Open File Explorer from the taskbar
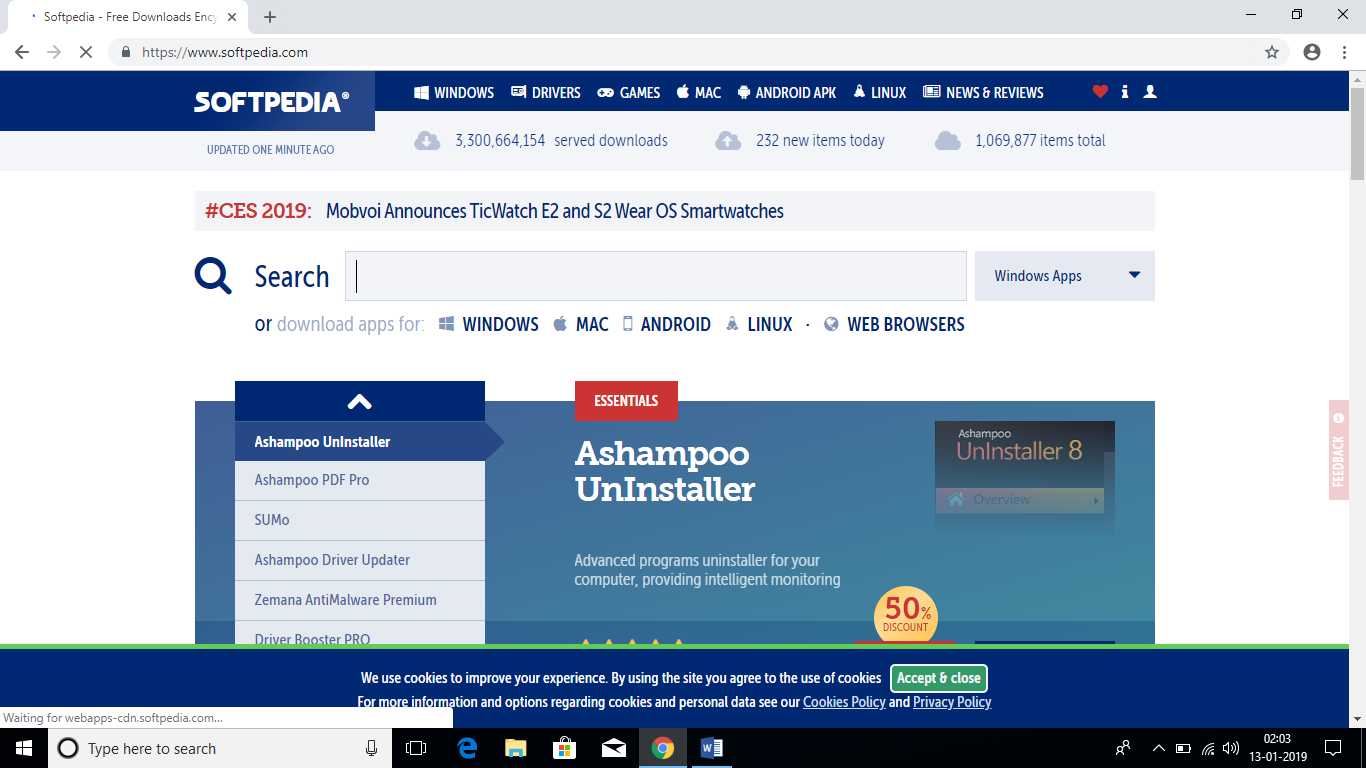This screenshot has height=768, width=1366. [x=515, y=748]
